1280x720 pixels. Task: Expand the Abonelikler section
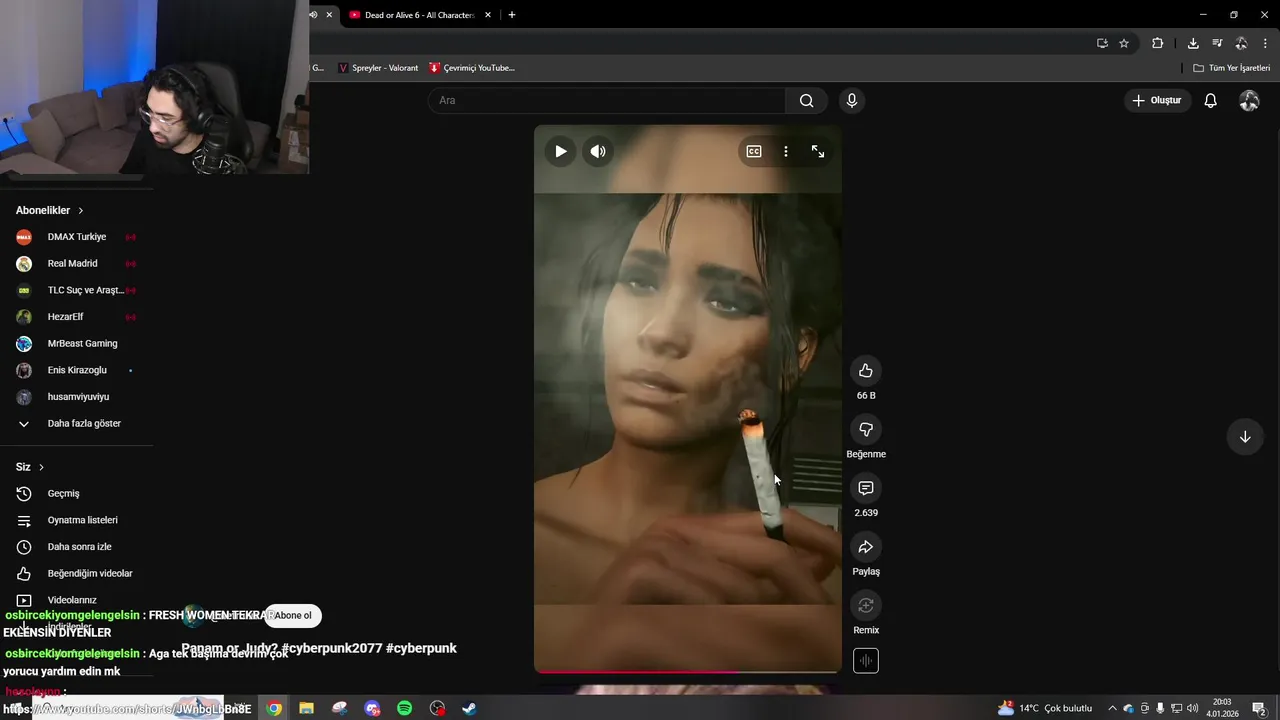[x=50, y=210]
